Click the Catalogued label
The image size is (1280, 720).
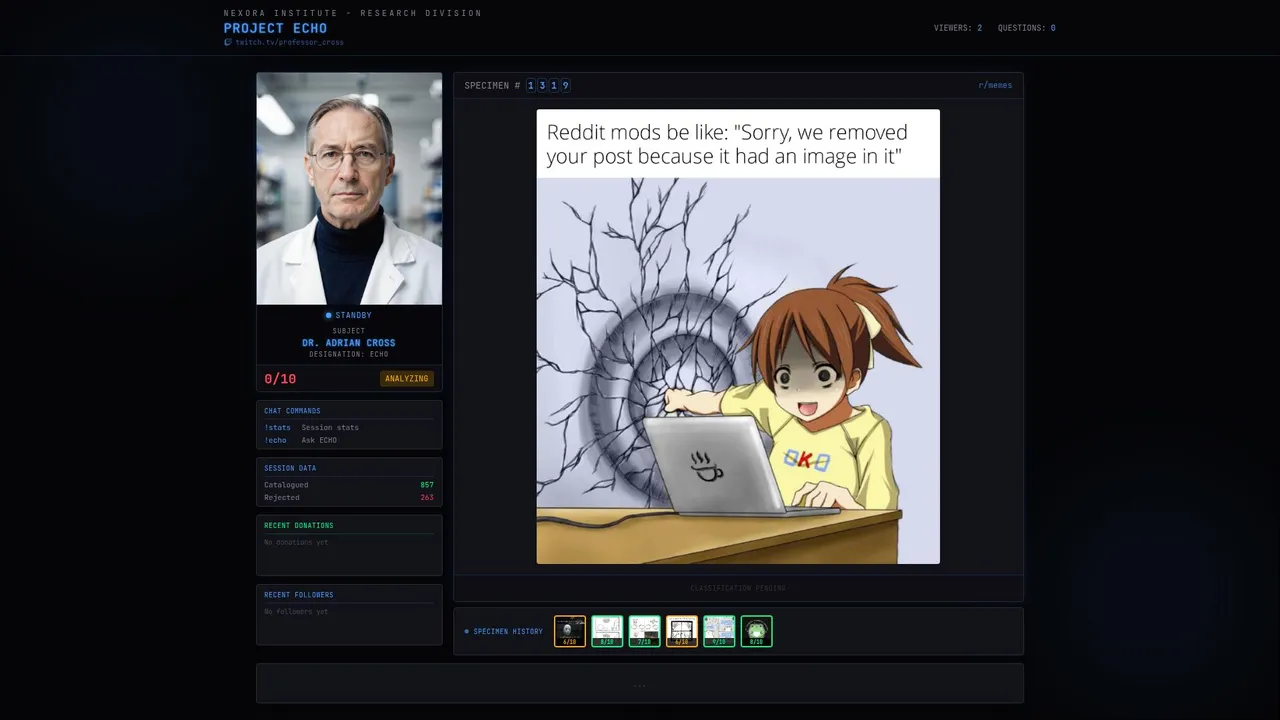pyautogui.click(x=286, y=485)
